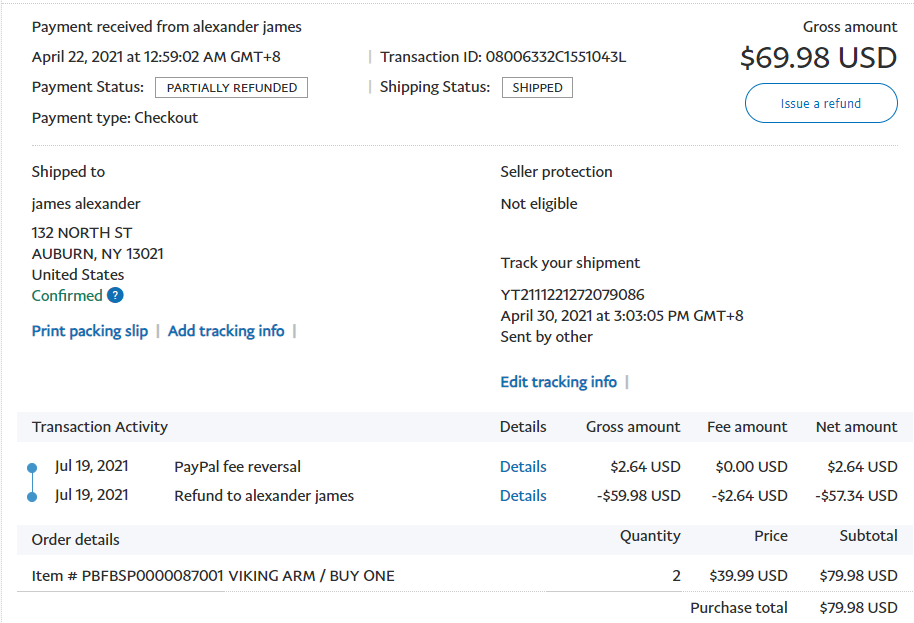Click the help icon next to Confirmed
Screen dimensions: 914x623
point(115,296)
